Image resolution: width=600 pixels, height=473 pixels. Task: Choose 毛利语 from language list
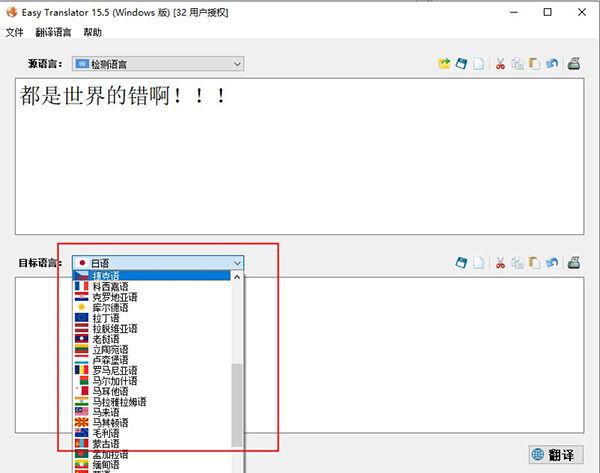[x=152, y=433]
